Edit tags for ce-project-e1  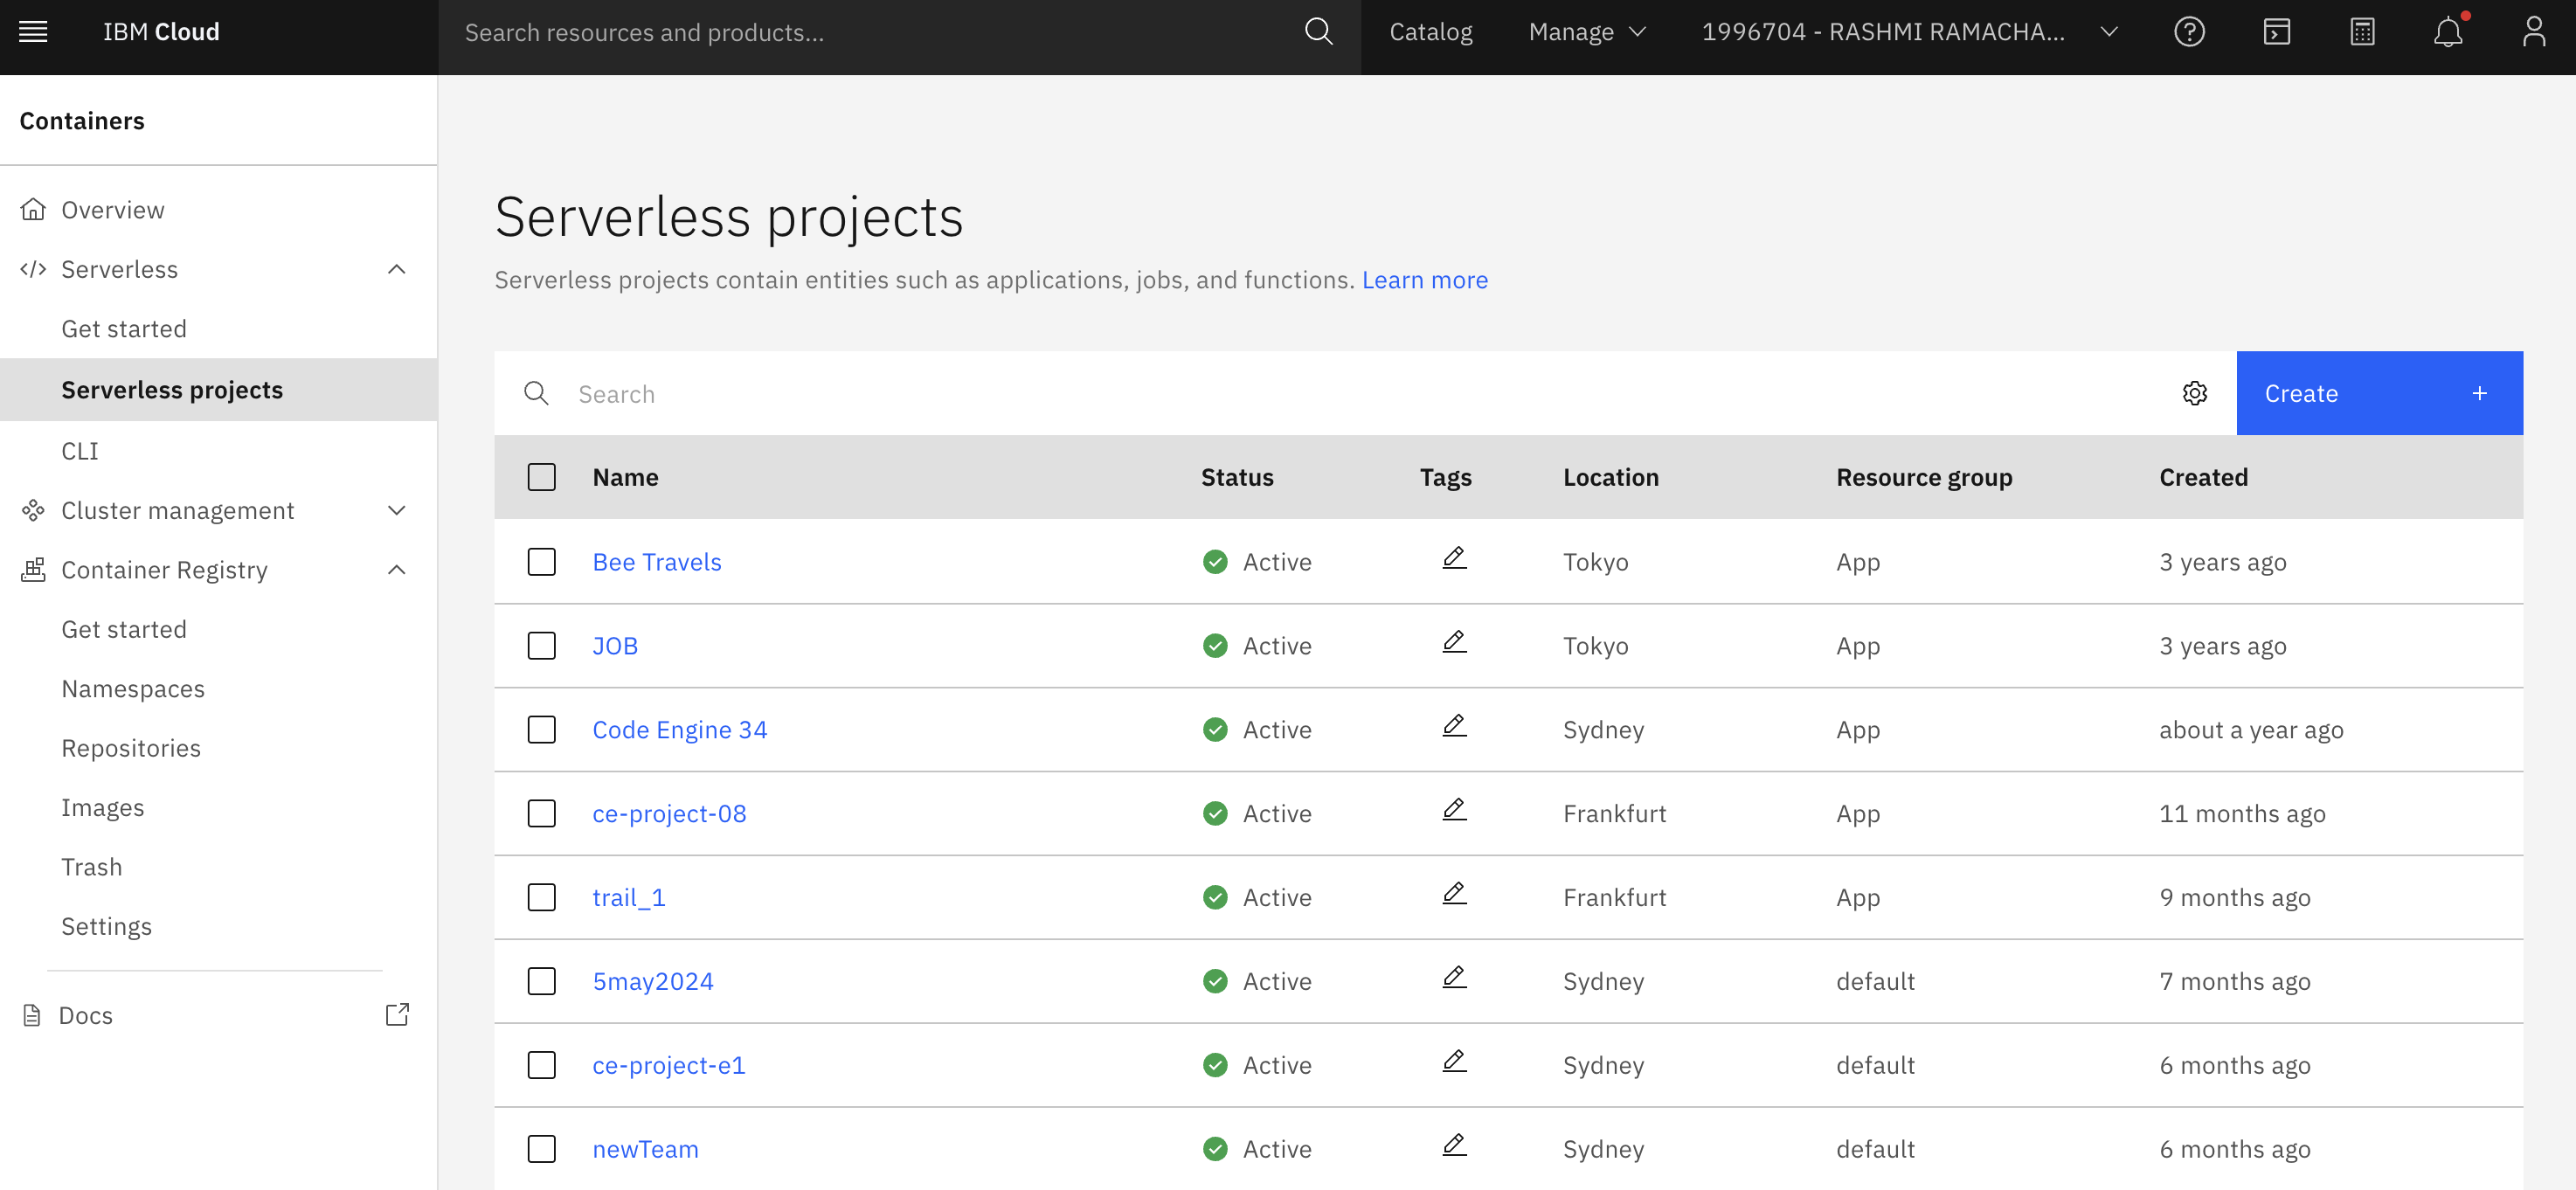1454,1062
